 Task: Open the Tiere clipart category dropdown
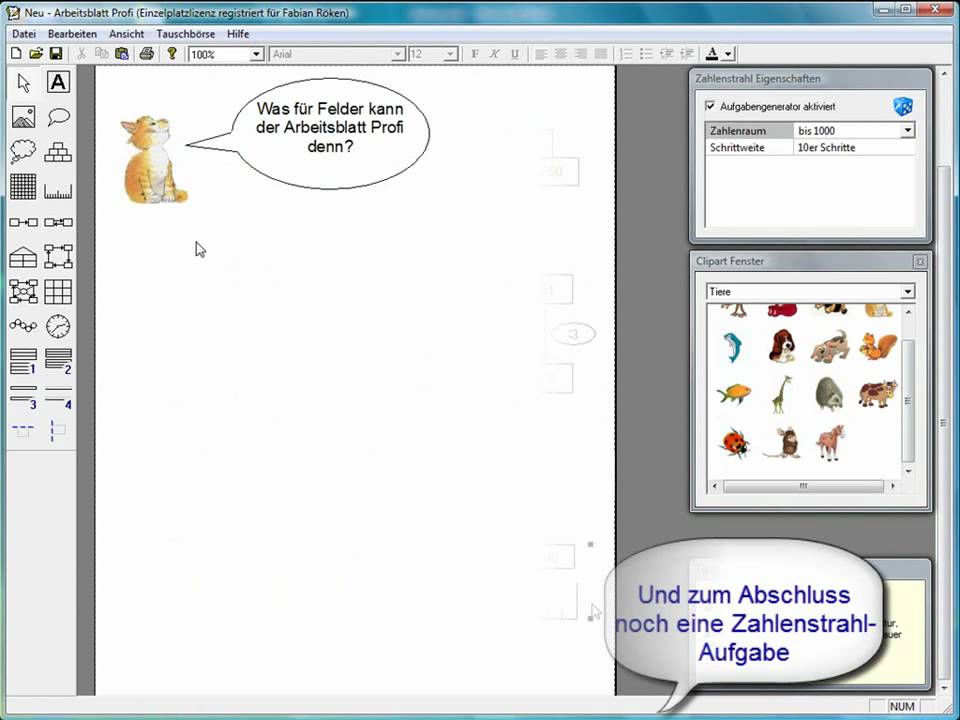tap(907, 291)
